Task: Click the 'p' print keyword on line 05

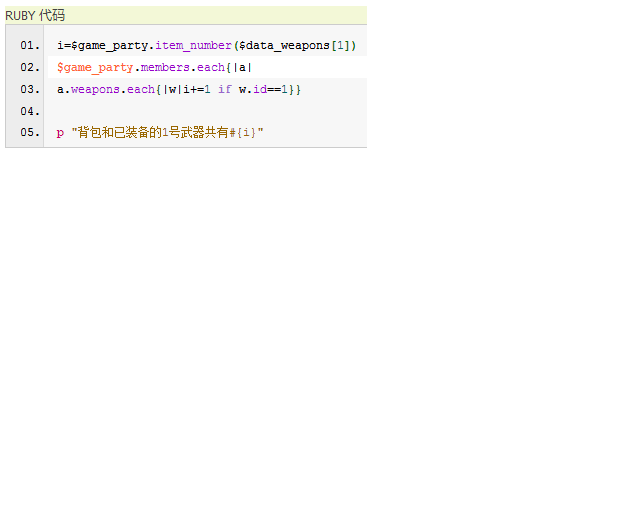Action: point(60,133)
